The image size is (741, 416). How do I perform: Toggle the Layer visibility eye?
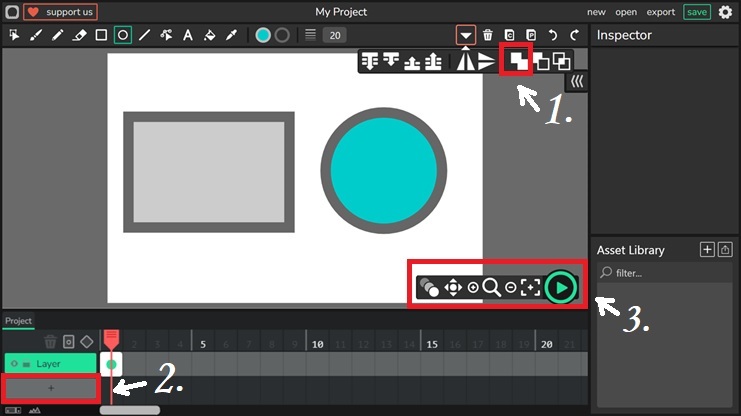pos(14,364)
